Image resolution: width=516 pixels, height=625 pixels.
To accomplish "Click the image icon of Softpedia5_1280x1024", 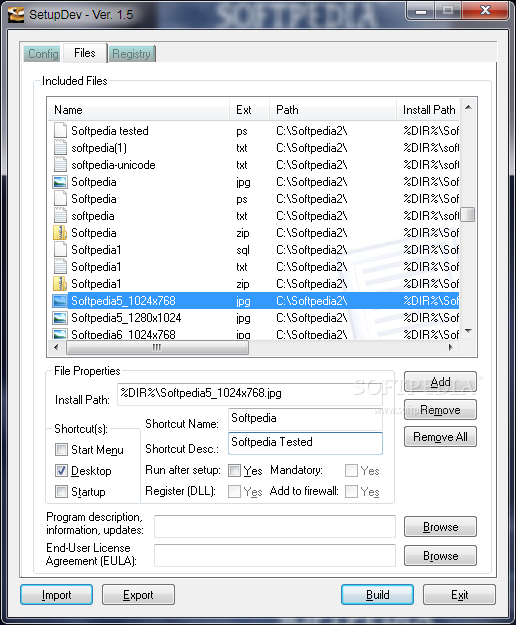I will click(60, 318).
